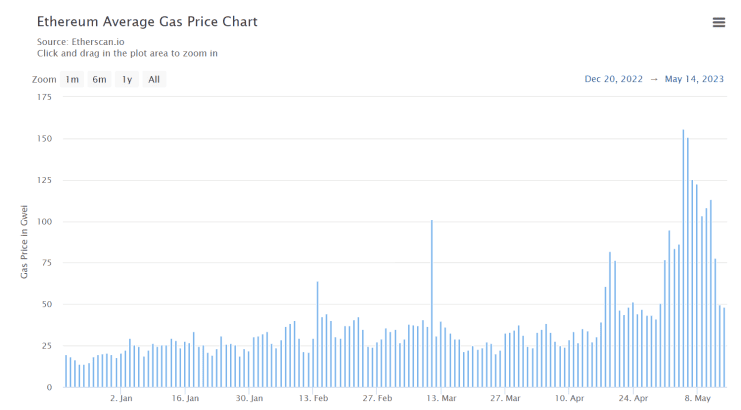Select the All zoom range
Screen dimensions: 741x410
[x=154, y=79]
